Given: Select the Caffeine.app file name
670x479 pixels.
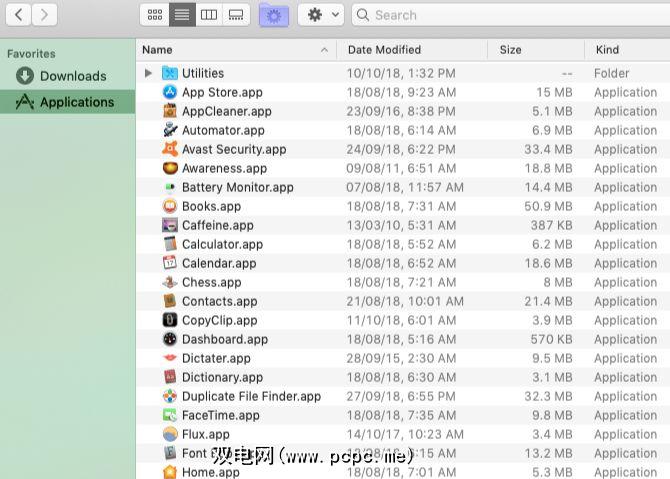Looking at the screenshot, I should (217, 225).
